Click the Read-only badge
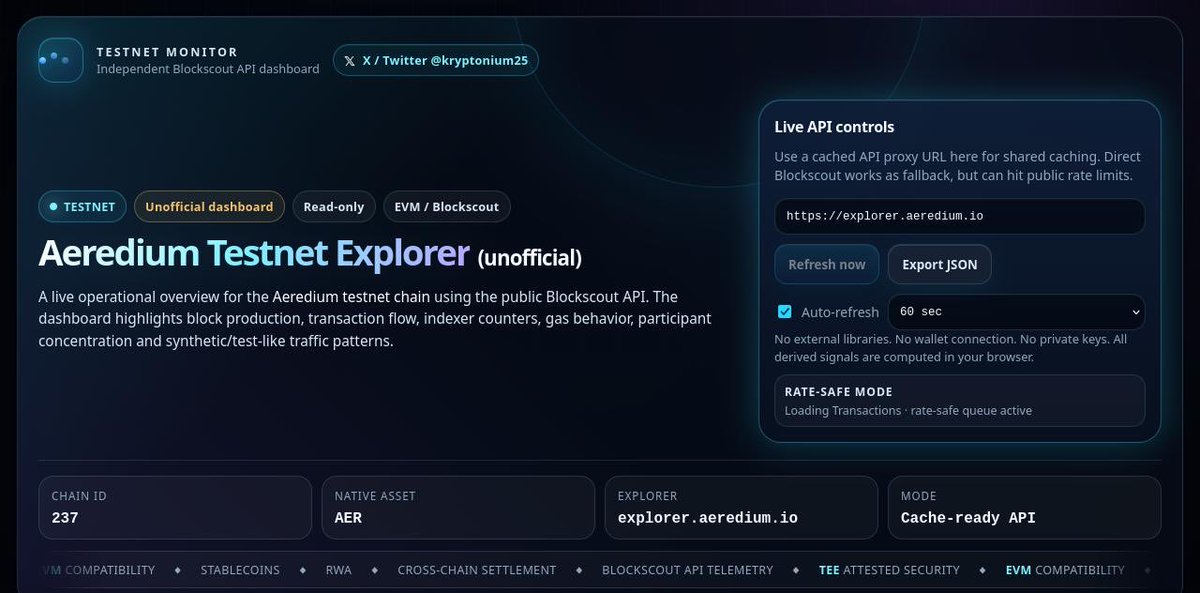The image size is (1200, 593). click(x=334, y=207)
